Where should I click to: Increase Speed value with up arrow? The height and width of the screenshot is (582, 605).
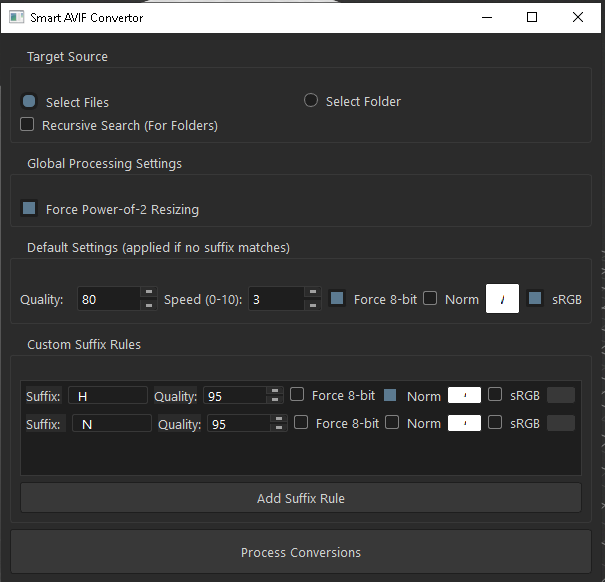click(x=313, y=292)
